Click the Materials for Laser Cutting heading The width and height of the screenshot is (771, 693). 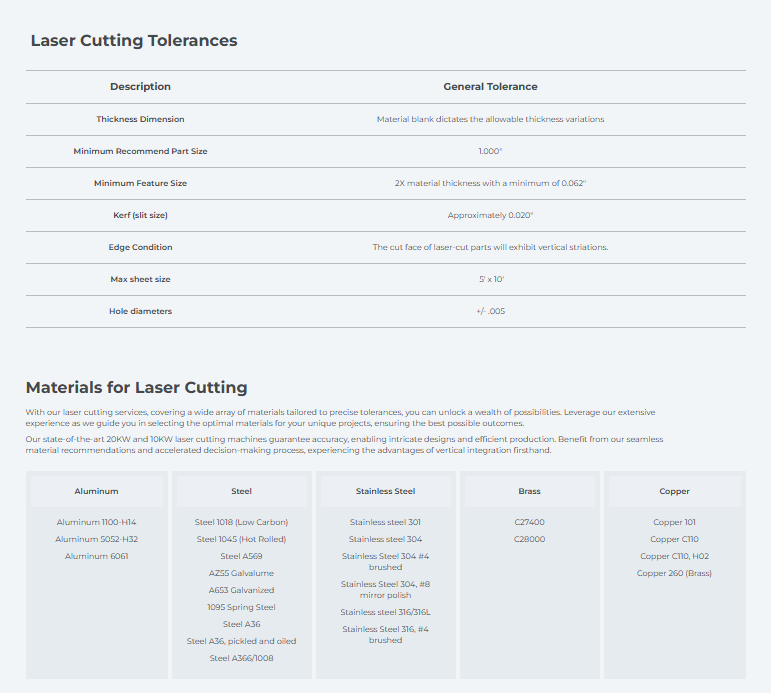pyautogui.click(x=136, y=388)
